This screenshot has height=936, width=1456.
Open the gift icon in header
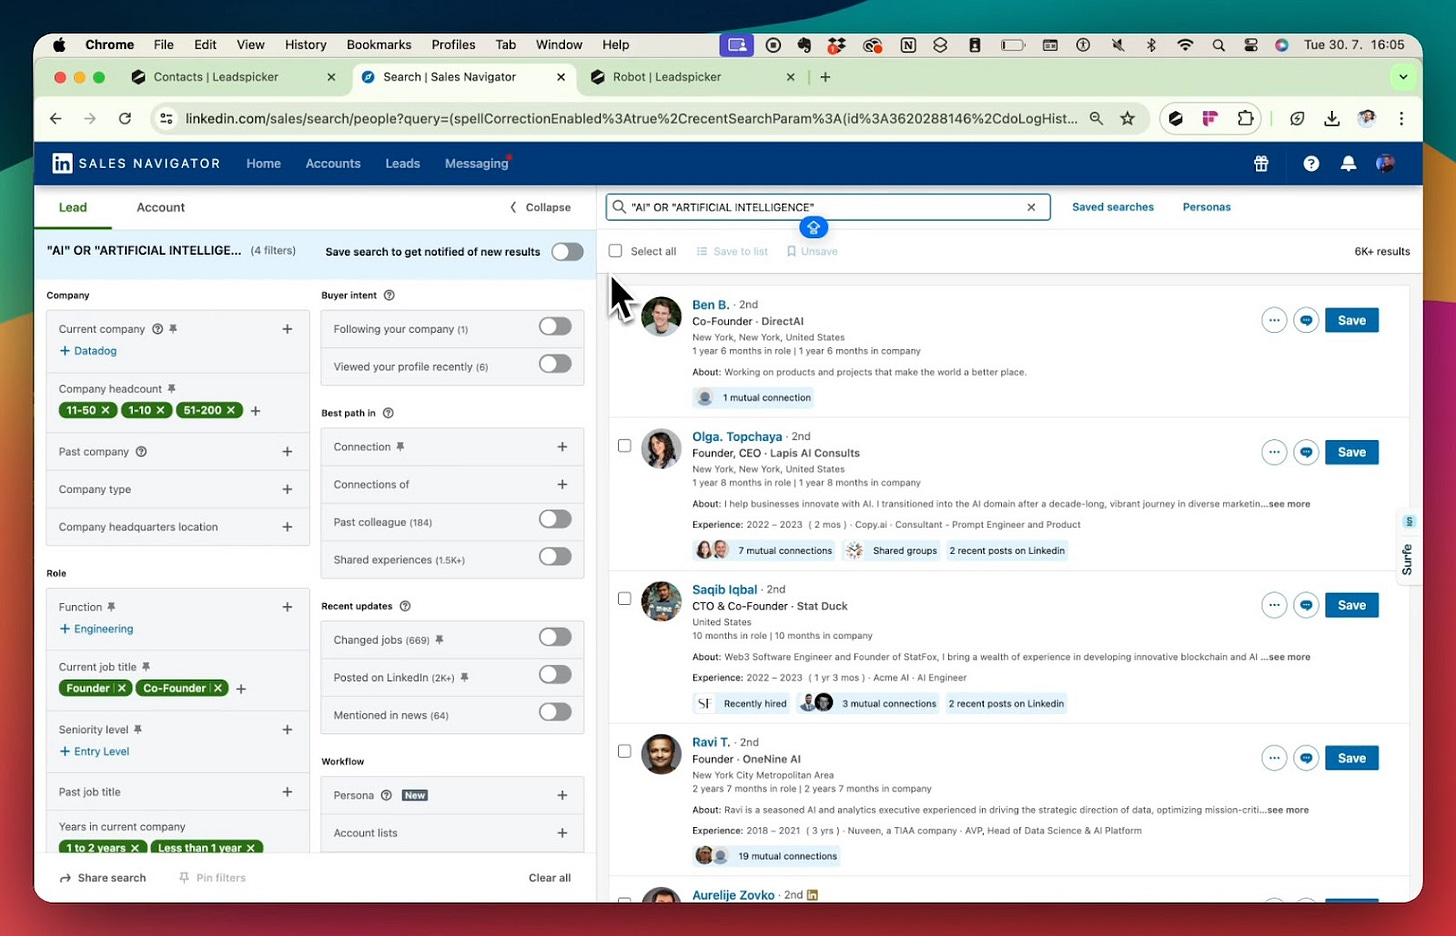coord(1261,164)
